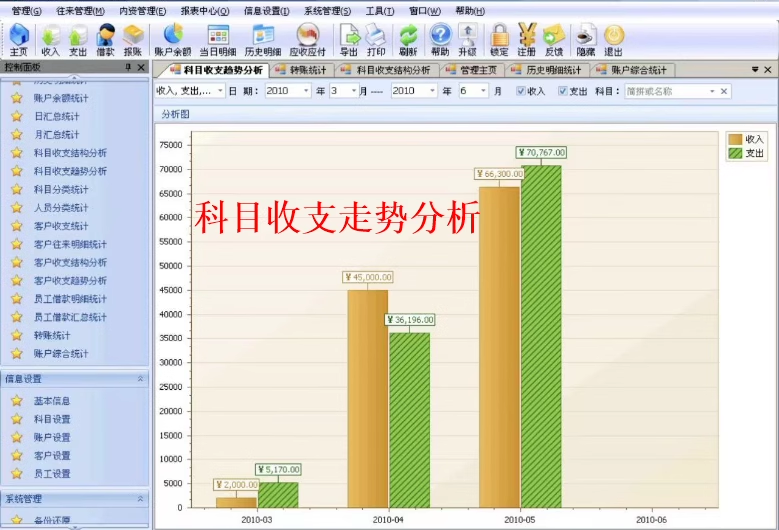779x530 pixels.
Task: Click the 隐藏 hide icon
Action: coord(586,39)
